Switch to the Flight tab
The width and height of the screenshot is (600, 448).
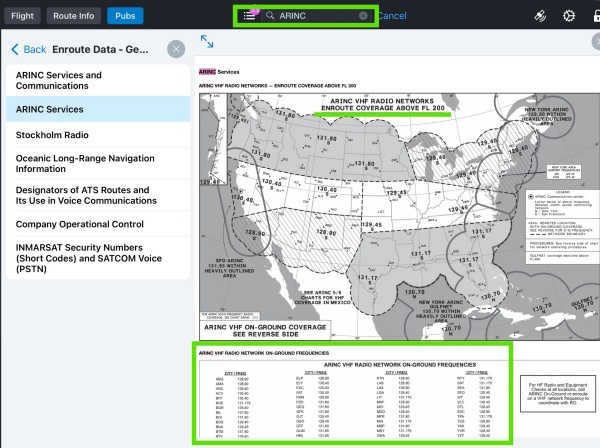[x=26, y=16]
